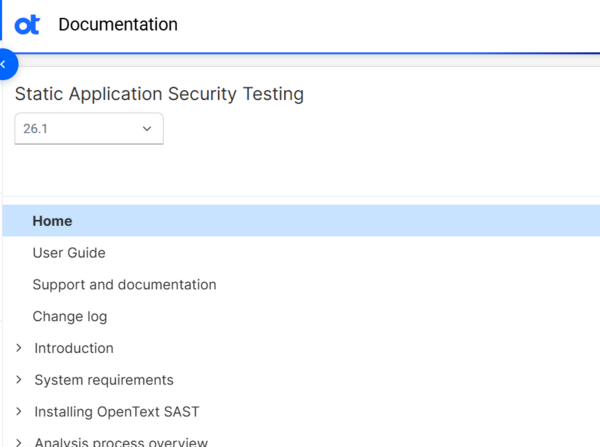
Task: Select the System requirements topic label
Action: (x=104, y=381)
